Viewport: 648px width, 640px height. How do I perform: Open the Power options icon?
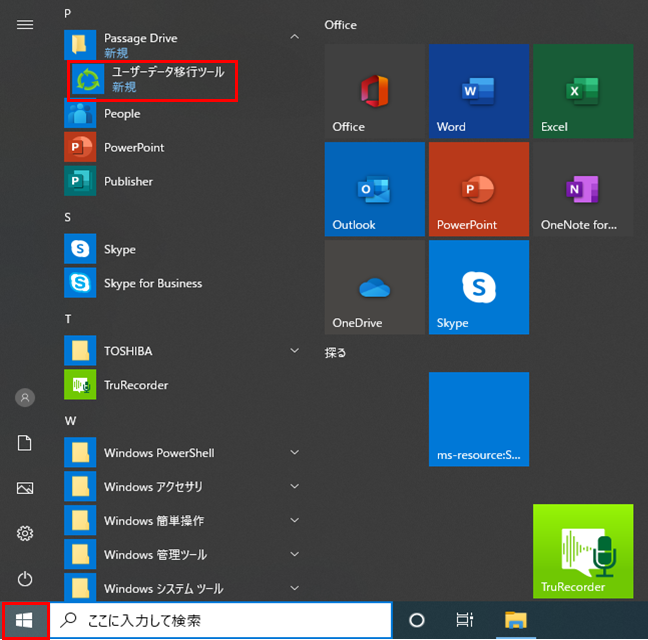(x=25, y=579)
